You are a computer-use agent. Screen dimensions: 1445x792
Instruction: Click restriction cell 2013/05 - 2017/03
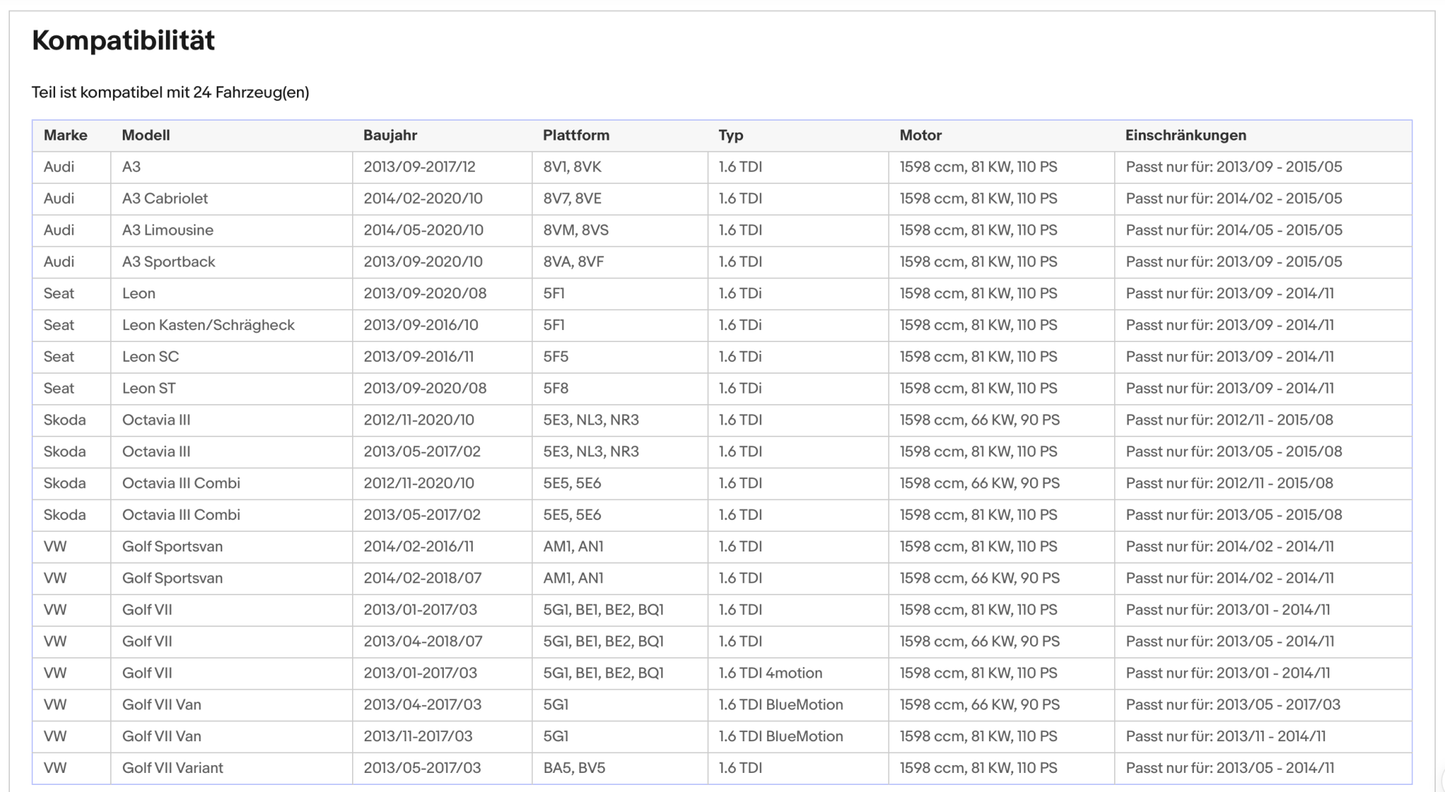click(1263, 705)
